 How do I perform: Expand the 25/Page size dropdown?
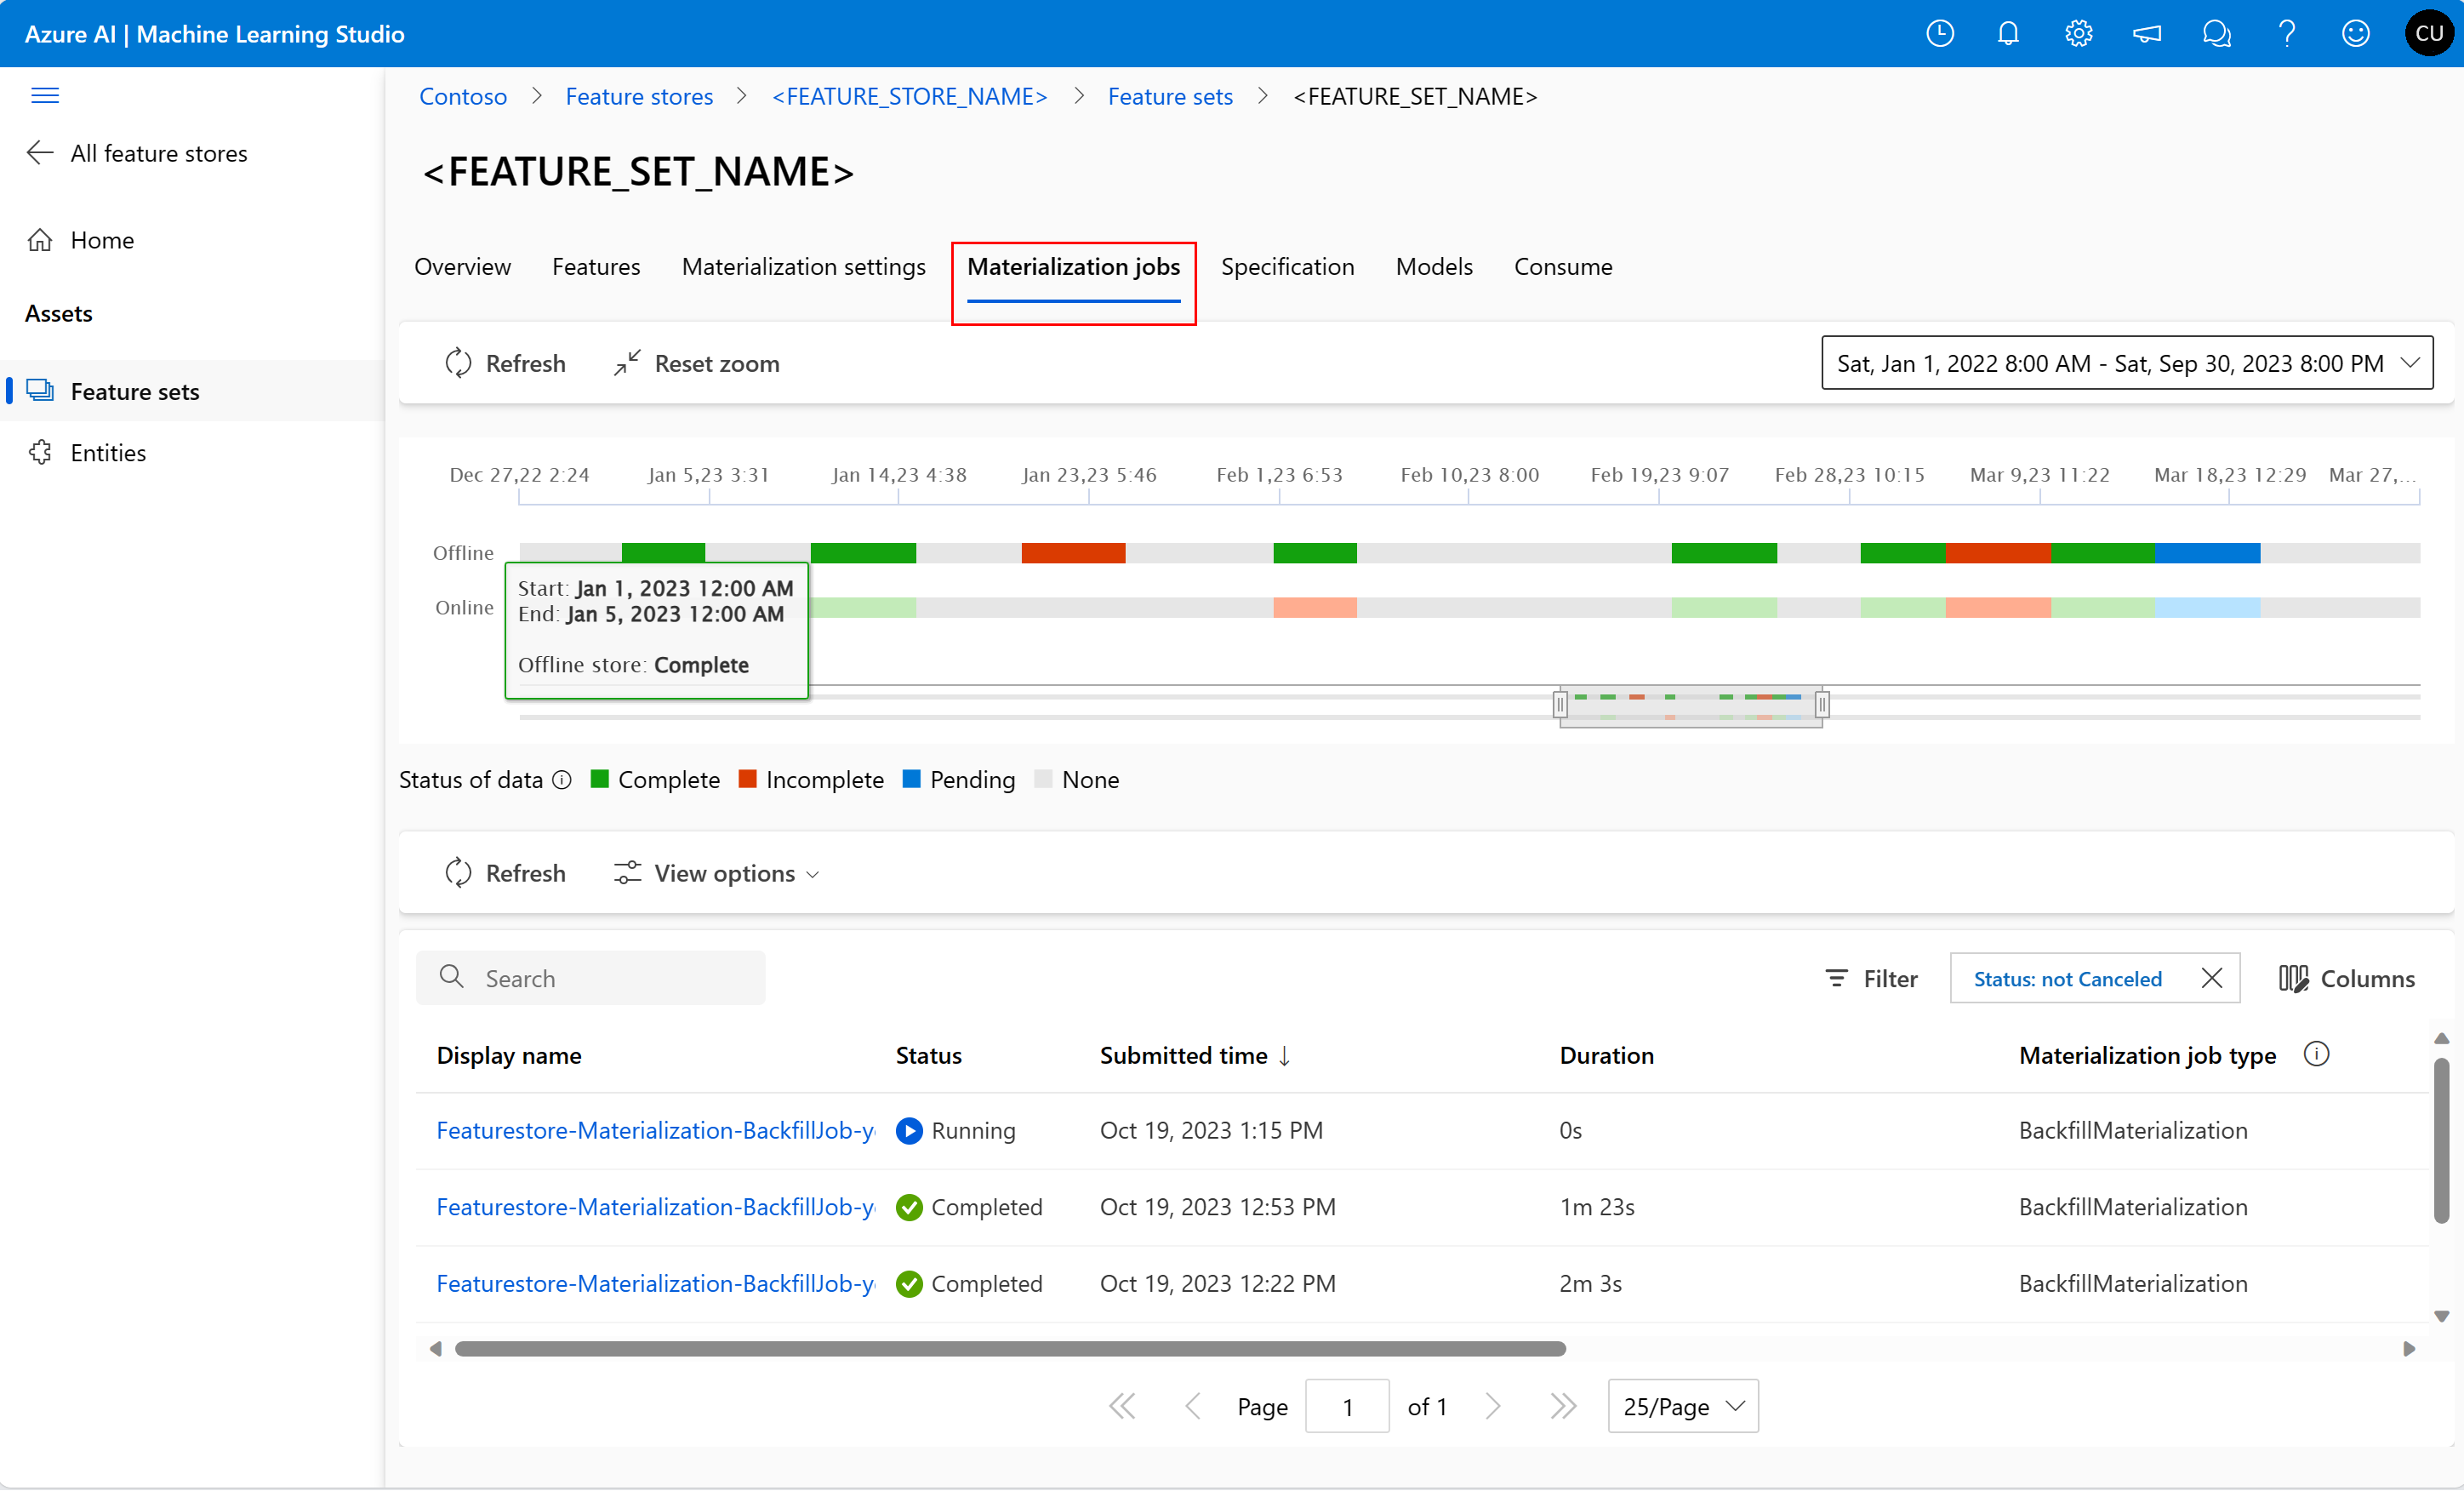1682,1406
